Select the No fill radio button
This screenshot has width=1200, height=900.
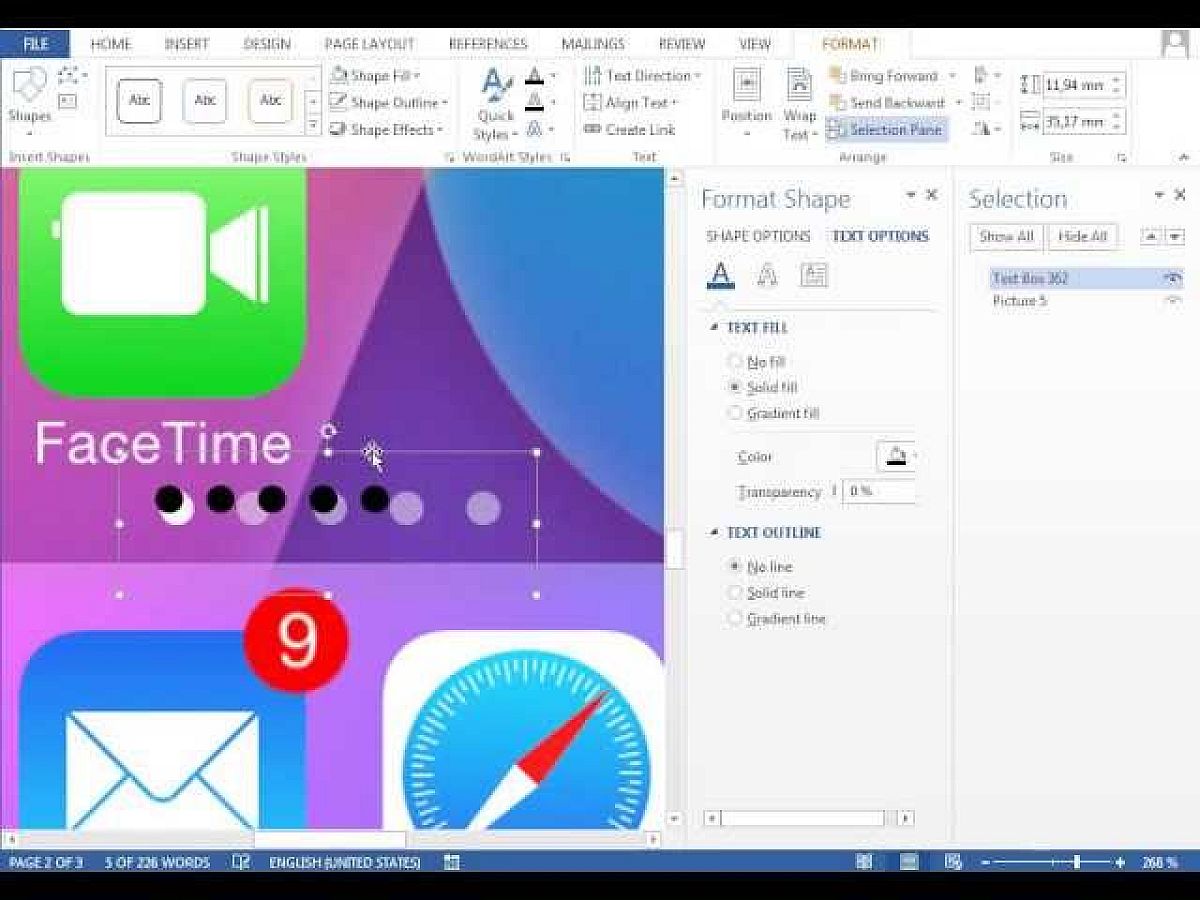[x=735, y=361]
